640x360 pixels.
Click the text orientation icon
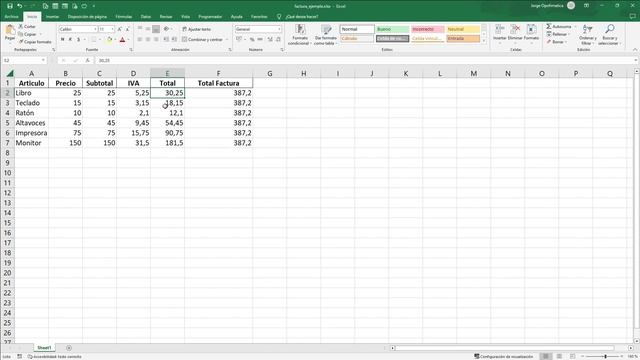click(x=166, y=29)
